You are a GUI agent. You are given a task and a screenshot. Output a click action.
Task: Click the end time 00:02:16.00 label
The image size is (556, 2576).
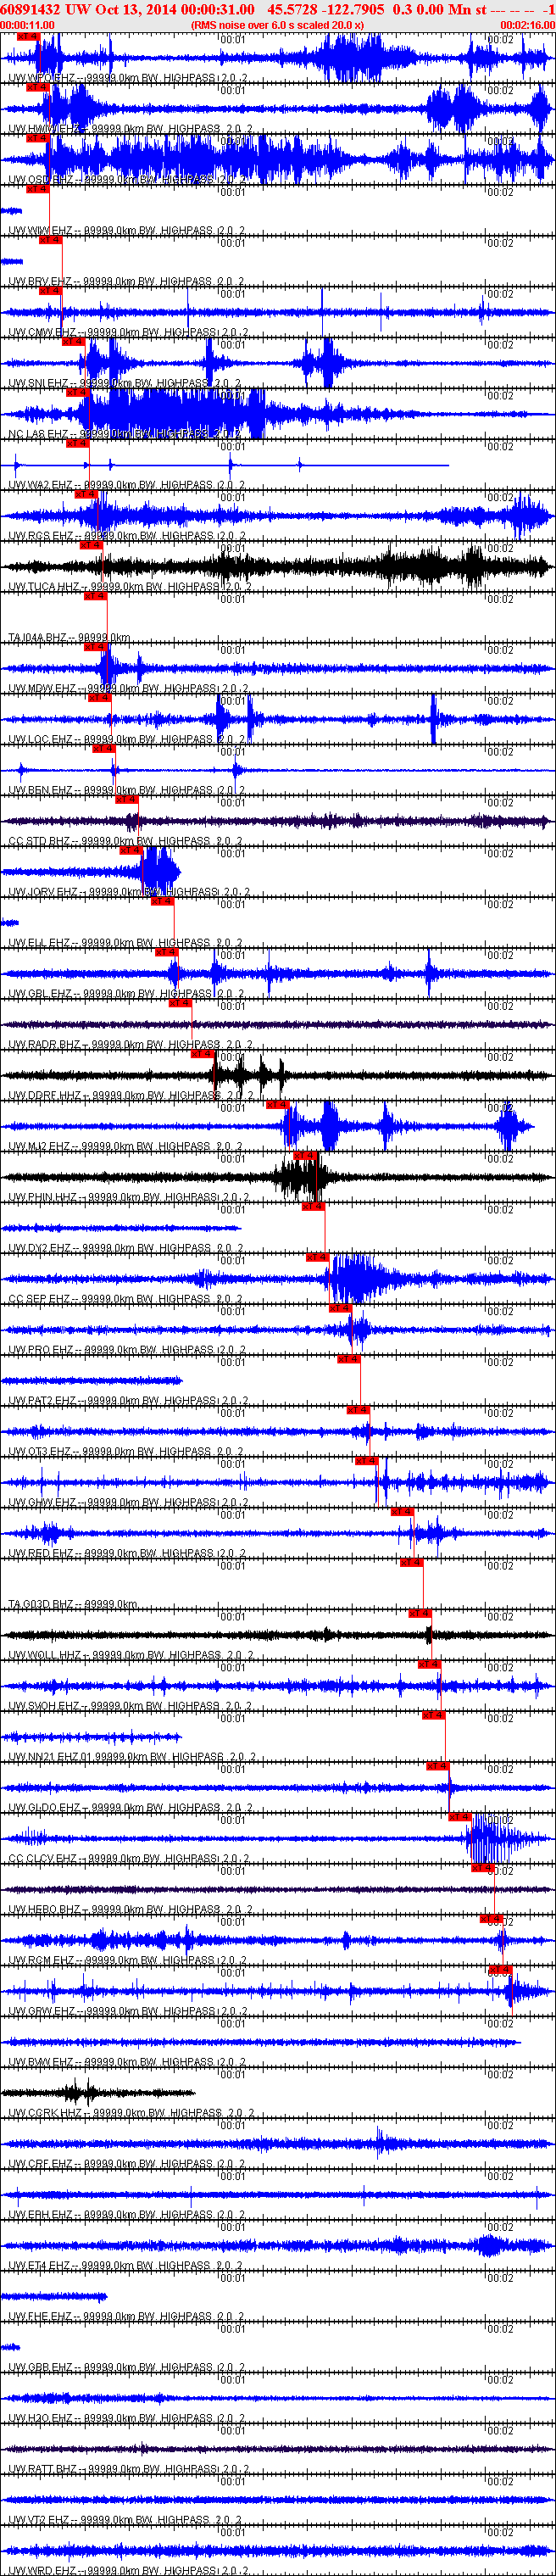[527, 25]
